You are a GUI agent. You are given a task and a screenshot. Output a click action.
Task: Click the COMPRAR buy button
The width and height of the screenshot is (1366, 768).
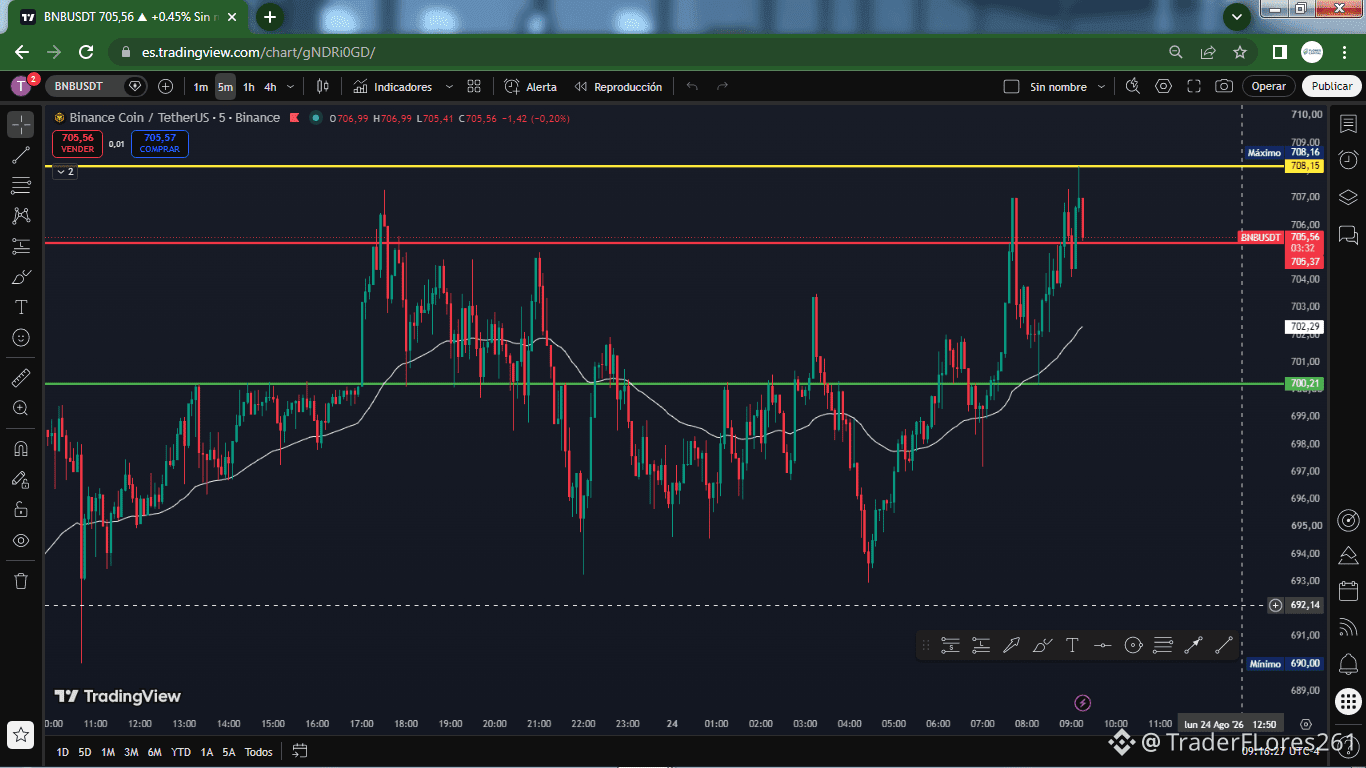point(160,143)
